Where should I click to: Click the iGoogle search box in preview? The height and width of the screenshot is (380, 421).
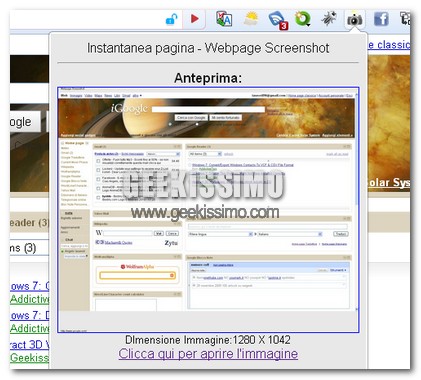click(x=208, y=109)
